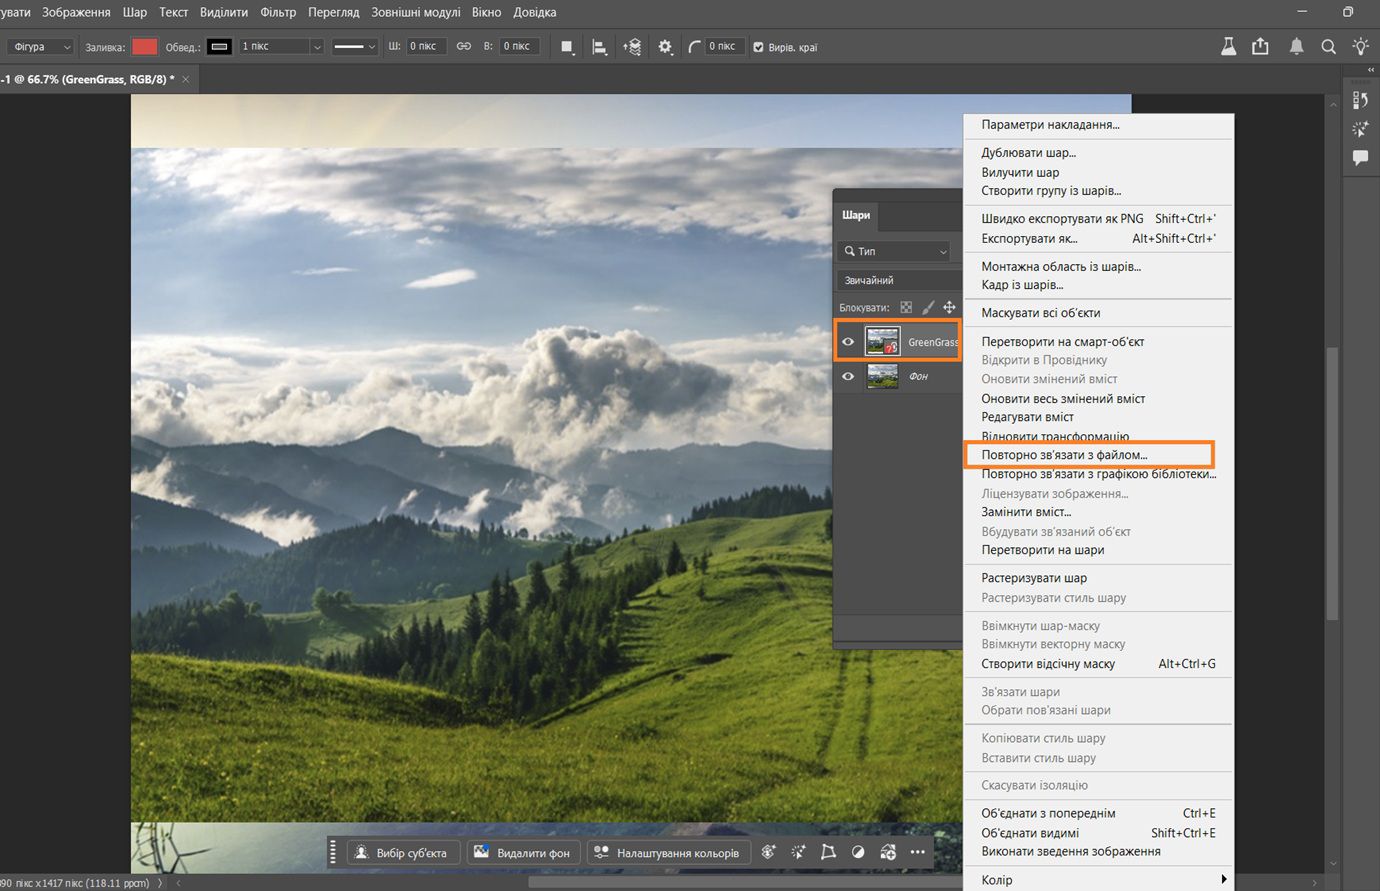Hide the GreenGrass layer via eye icon
This screenshot has width=1380, height=891.
coord(848,342)
